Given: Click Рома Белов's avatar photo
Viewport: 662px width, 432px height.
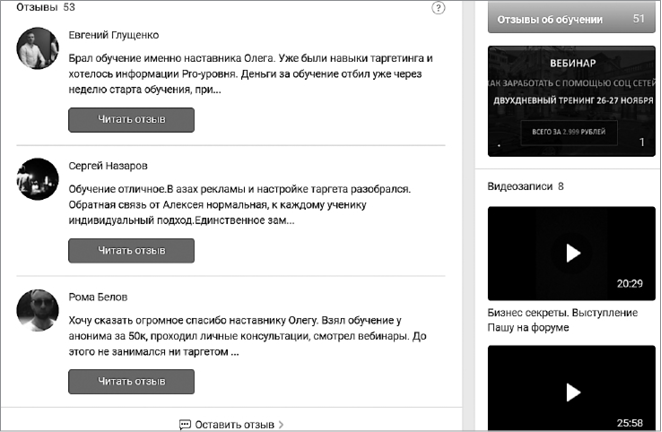Looking at the screenshot, I should (38, 310).
